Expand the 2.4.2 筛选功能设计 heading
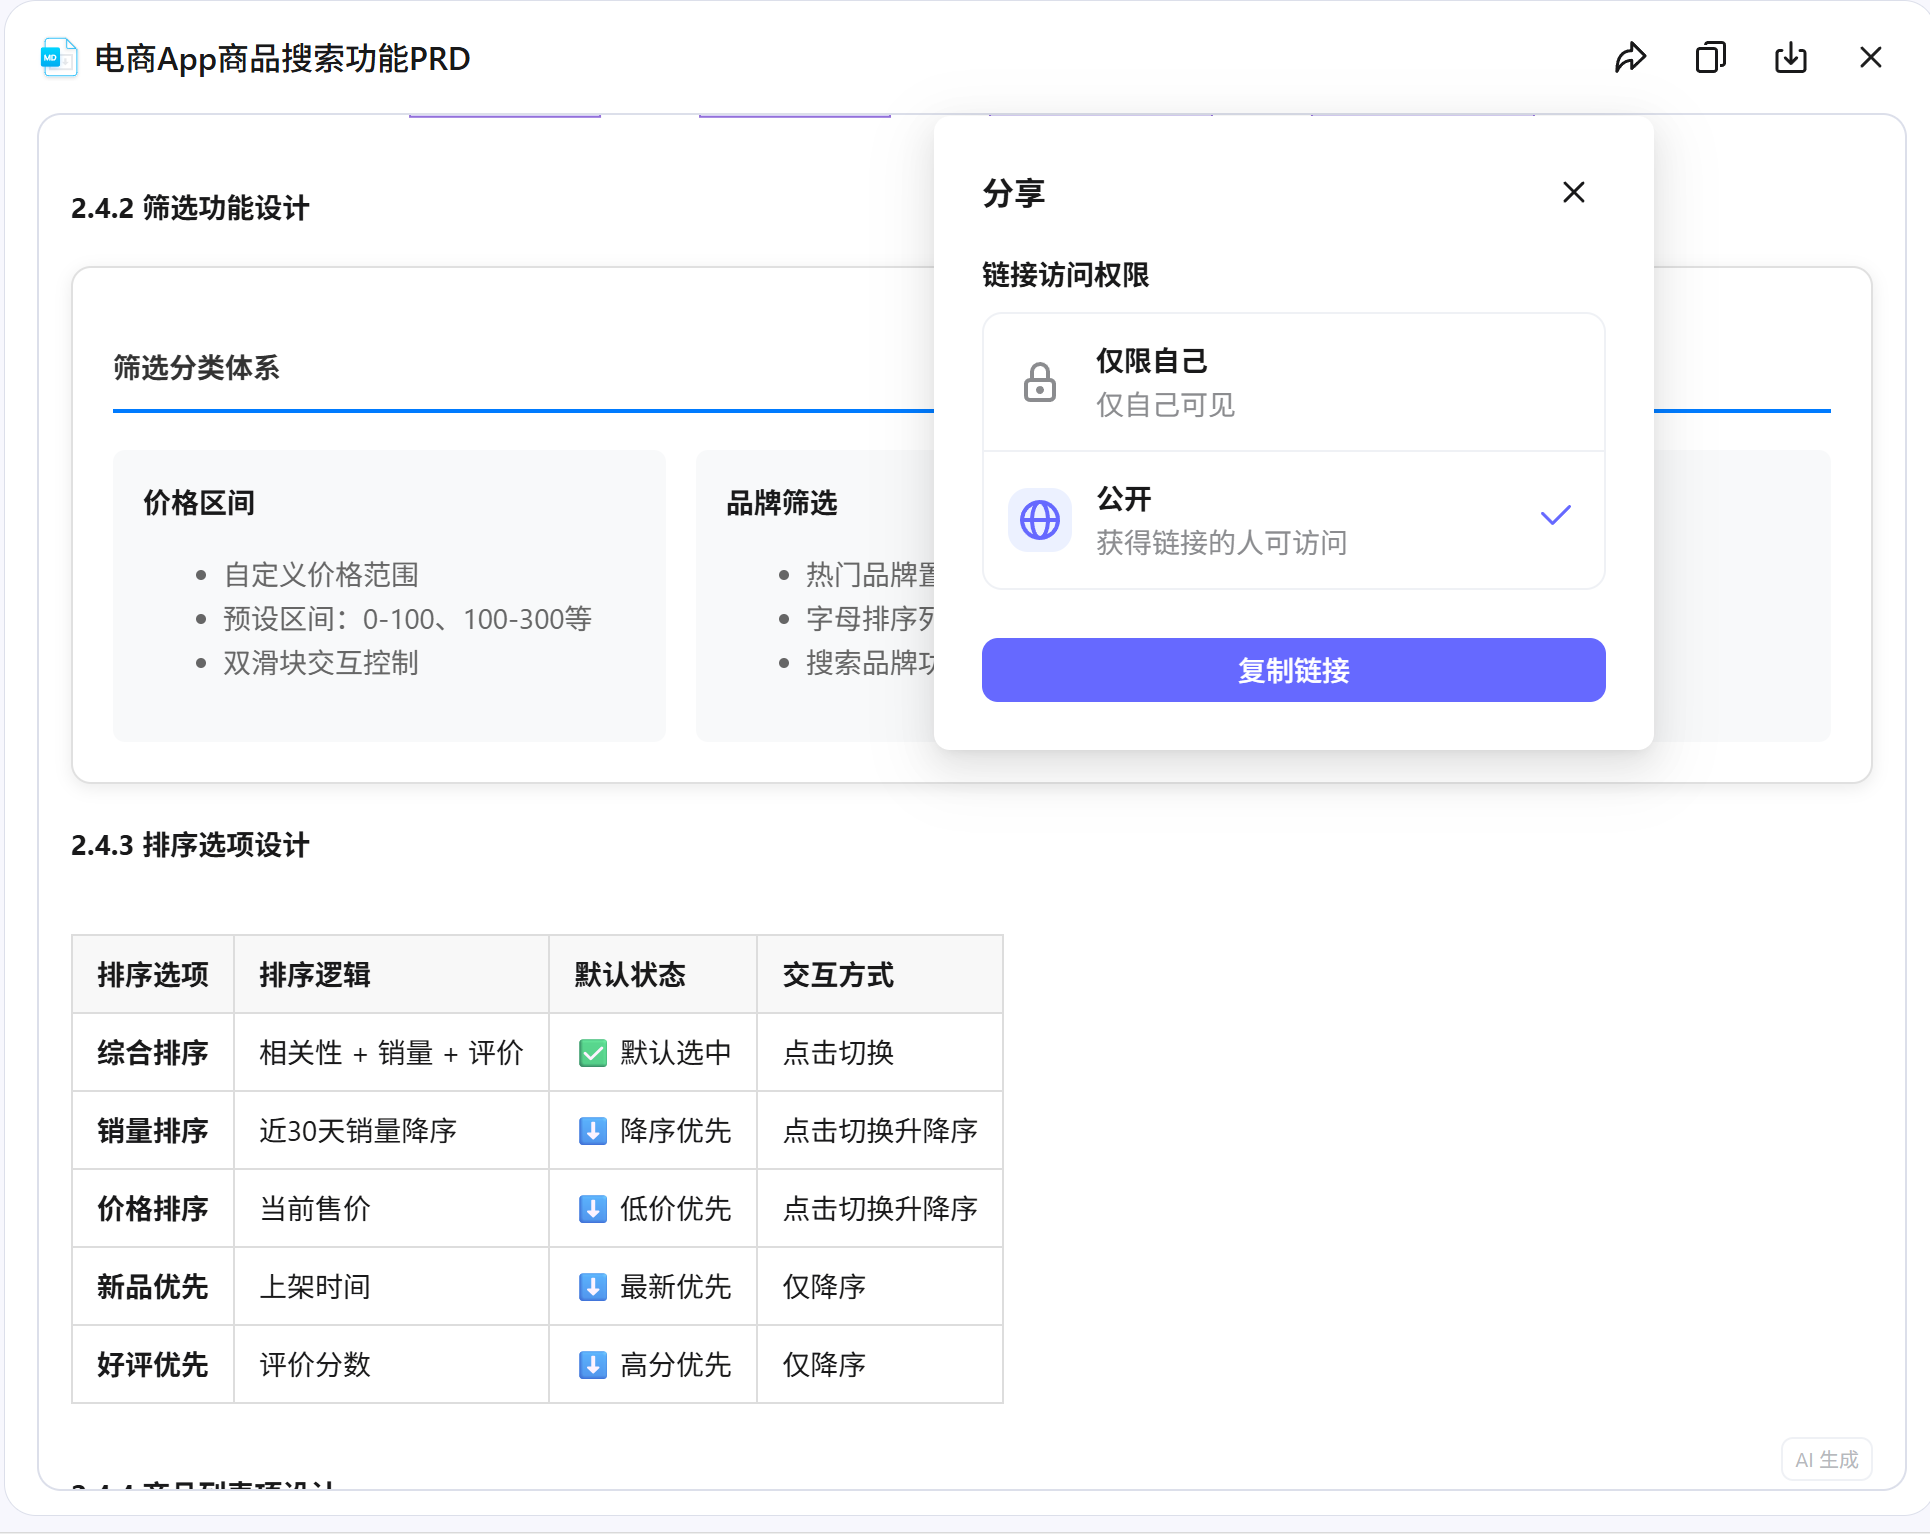 pos(190,208)
